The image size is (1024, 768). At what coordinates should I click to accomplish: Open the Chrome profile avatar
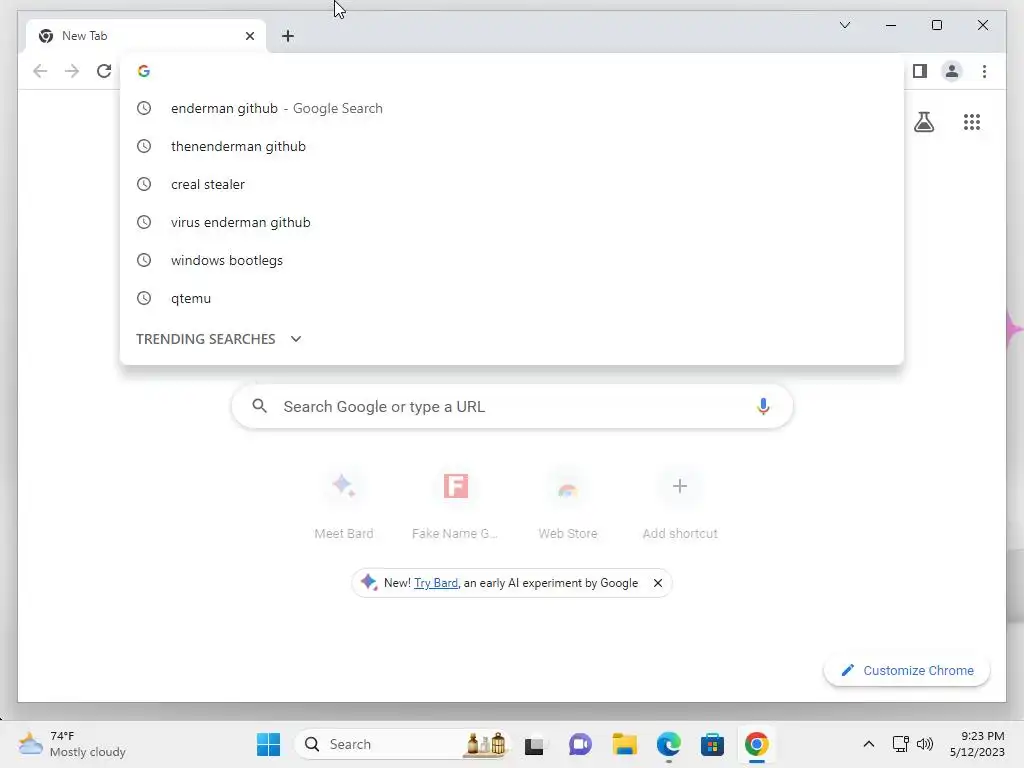coord(952,71)
